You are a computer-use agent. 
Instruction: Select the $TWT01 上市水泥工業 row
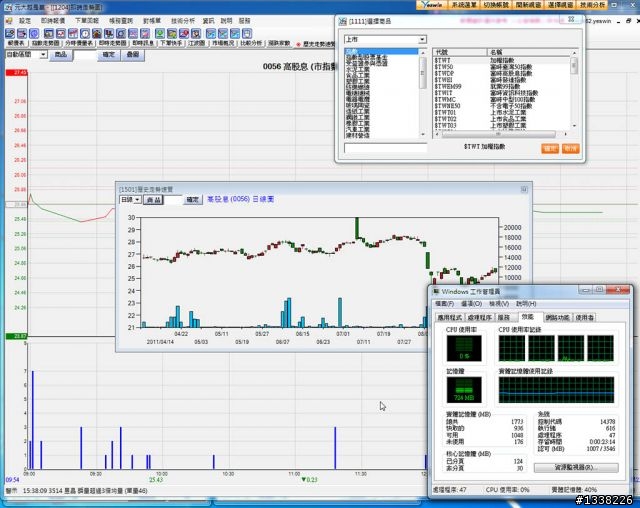[502, 113]
